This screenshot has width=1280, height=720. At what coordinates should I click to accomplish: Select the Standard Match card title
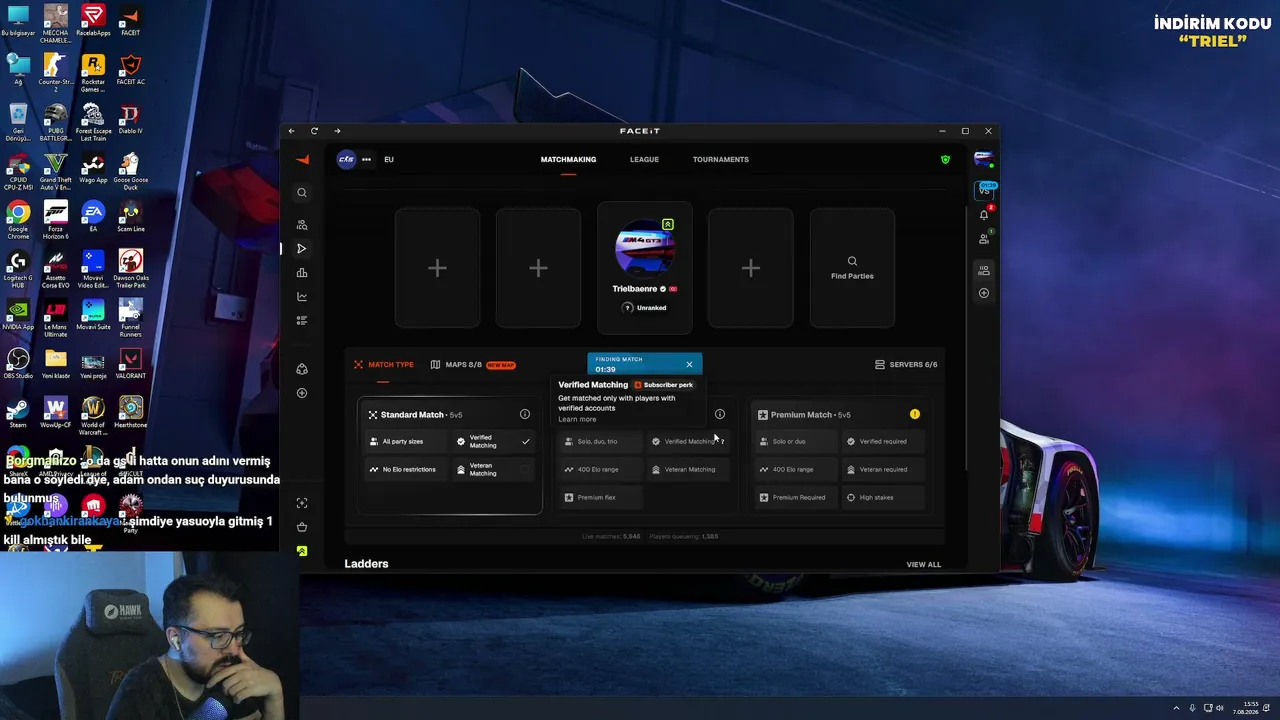[x=412, y=415]
